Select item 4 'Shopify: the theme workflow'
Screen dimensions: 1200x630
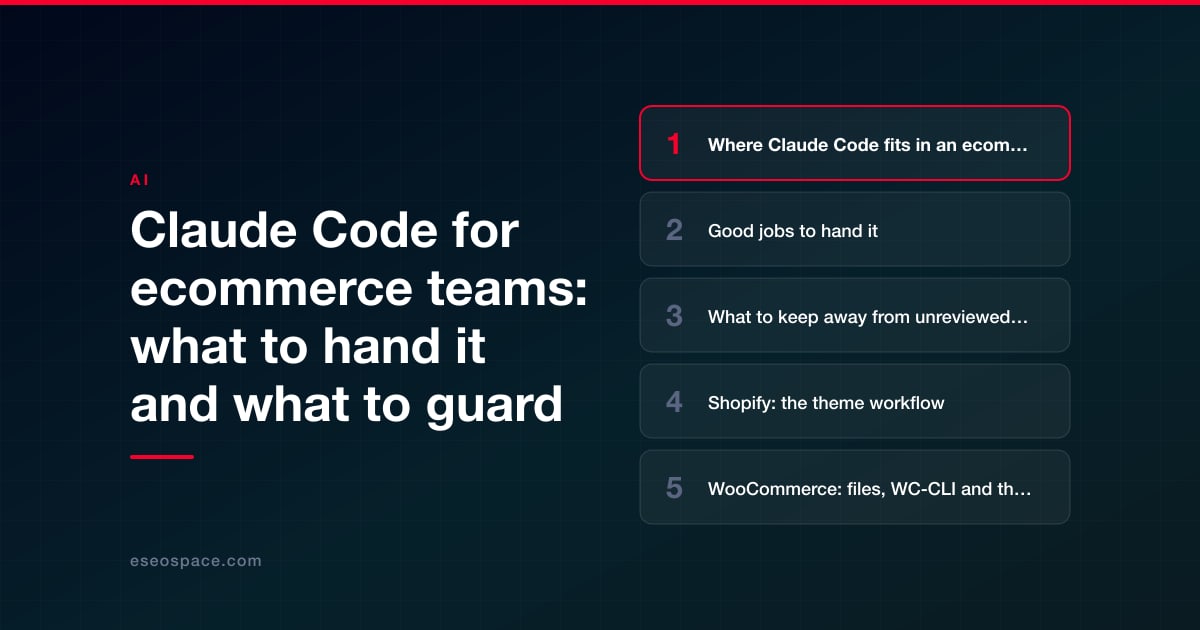click(x=855, y=401)
